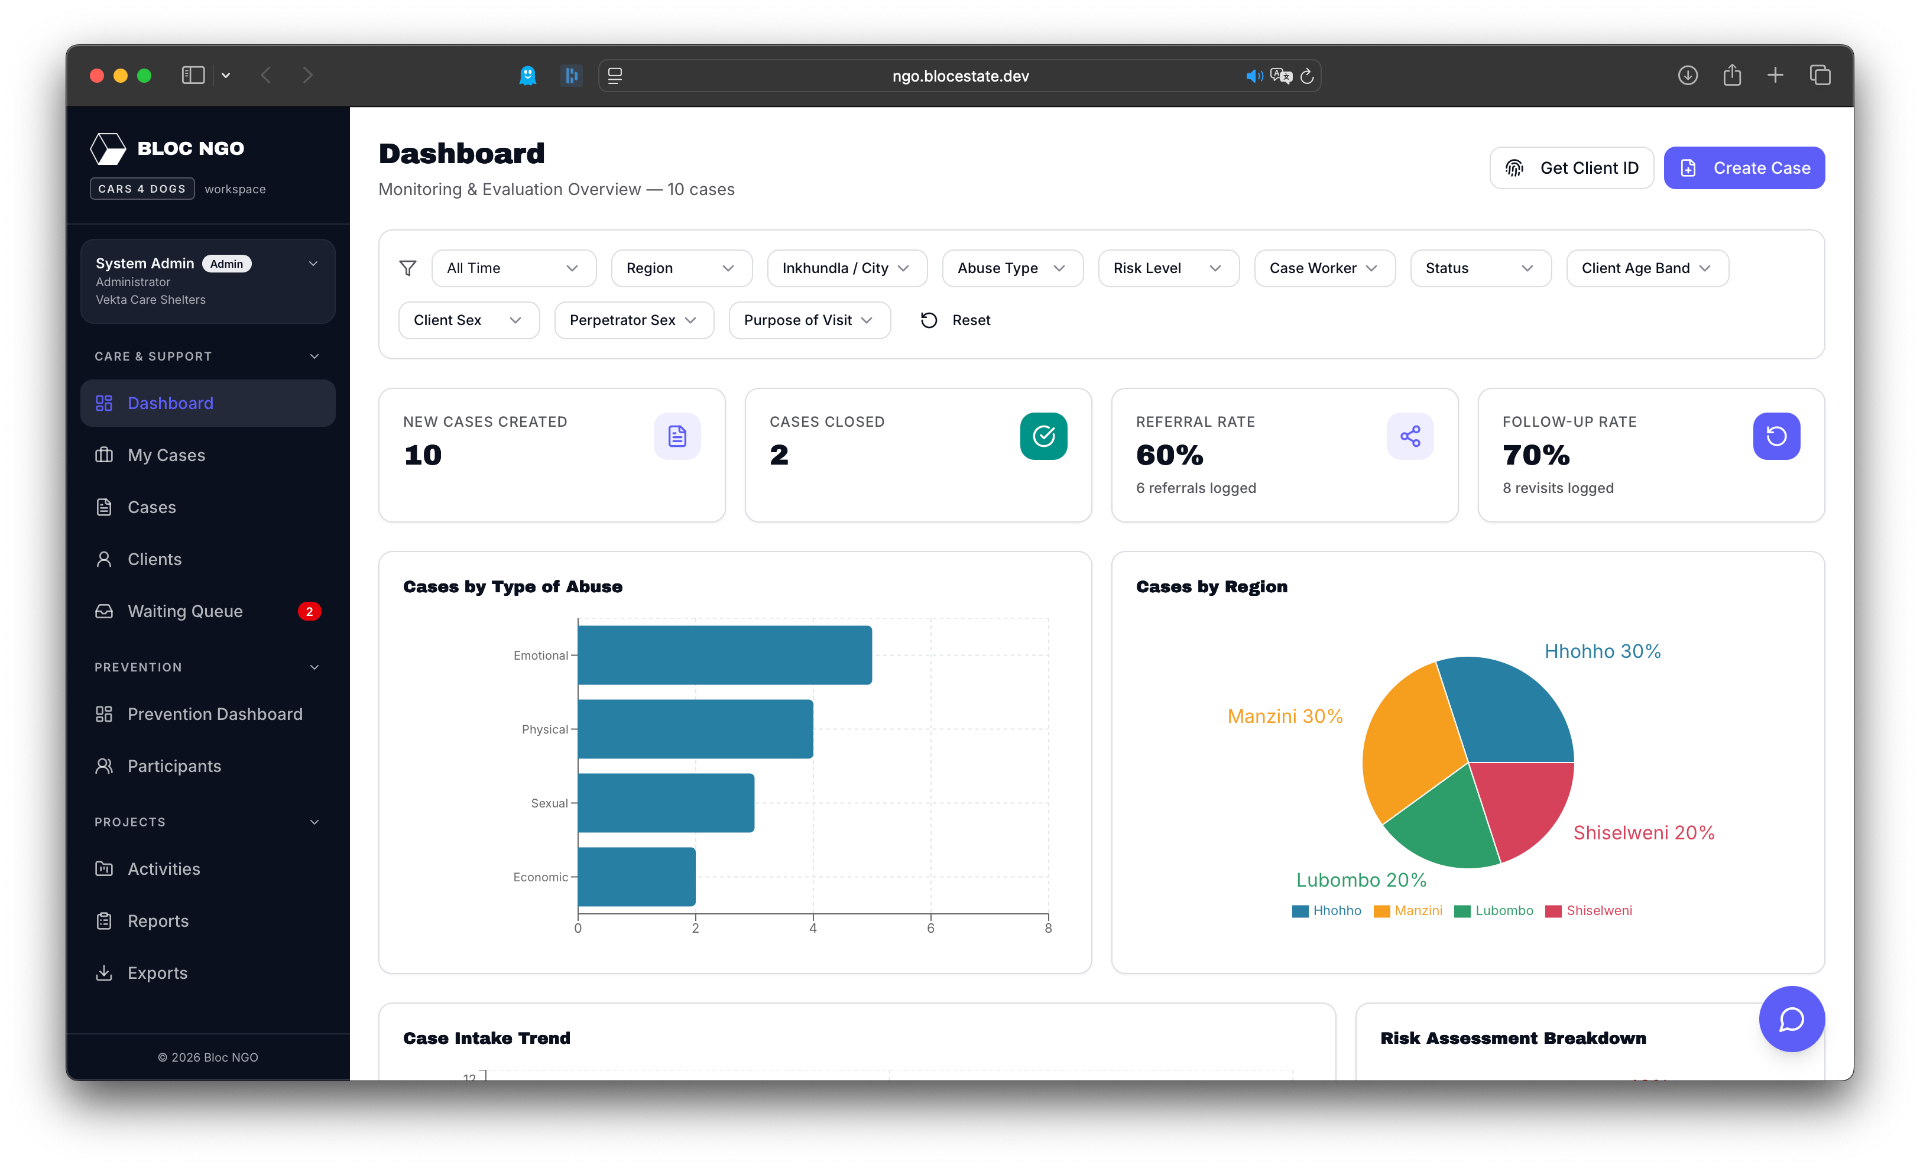Click the Safari share icon
Viewport: 1920px width, 1168px height.
1732,75
